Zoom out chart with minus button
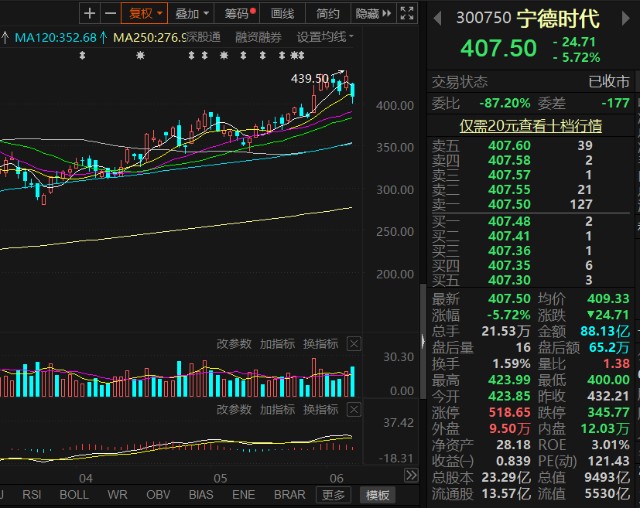Viewport: 640px width, 508px height. point(111,14)
